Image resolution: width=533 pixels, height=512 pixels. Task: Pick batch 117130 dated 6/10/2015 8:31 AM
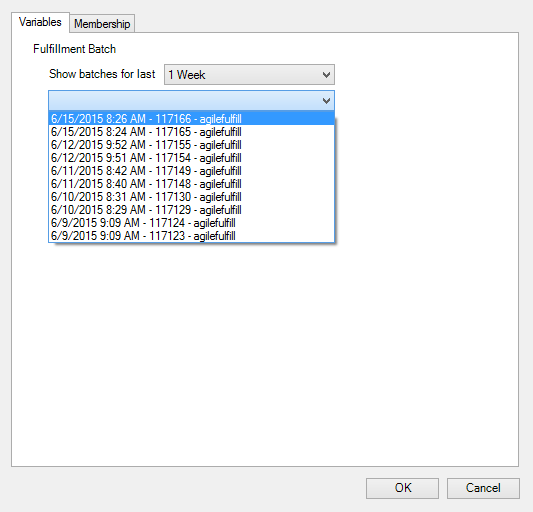coord(191,197)
